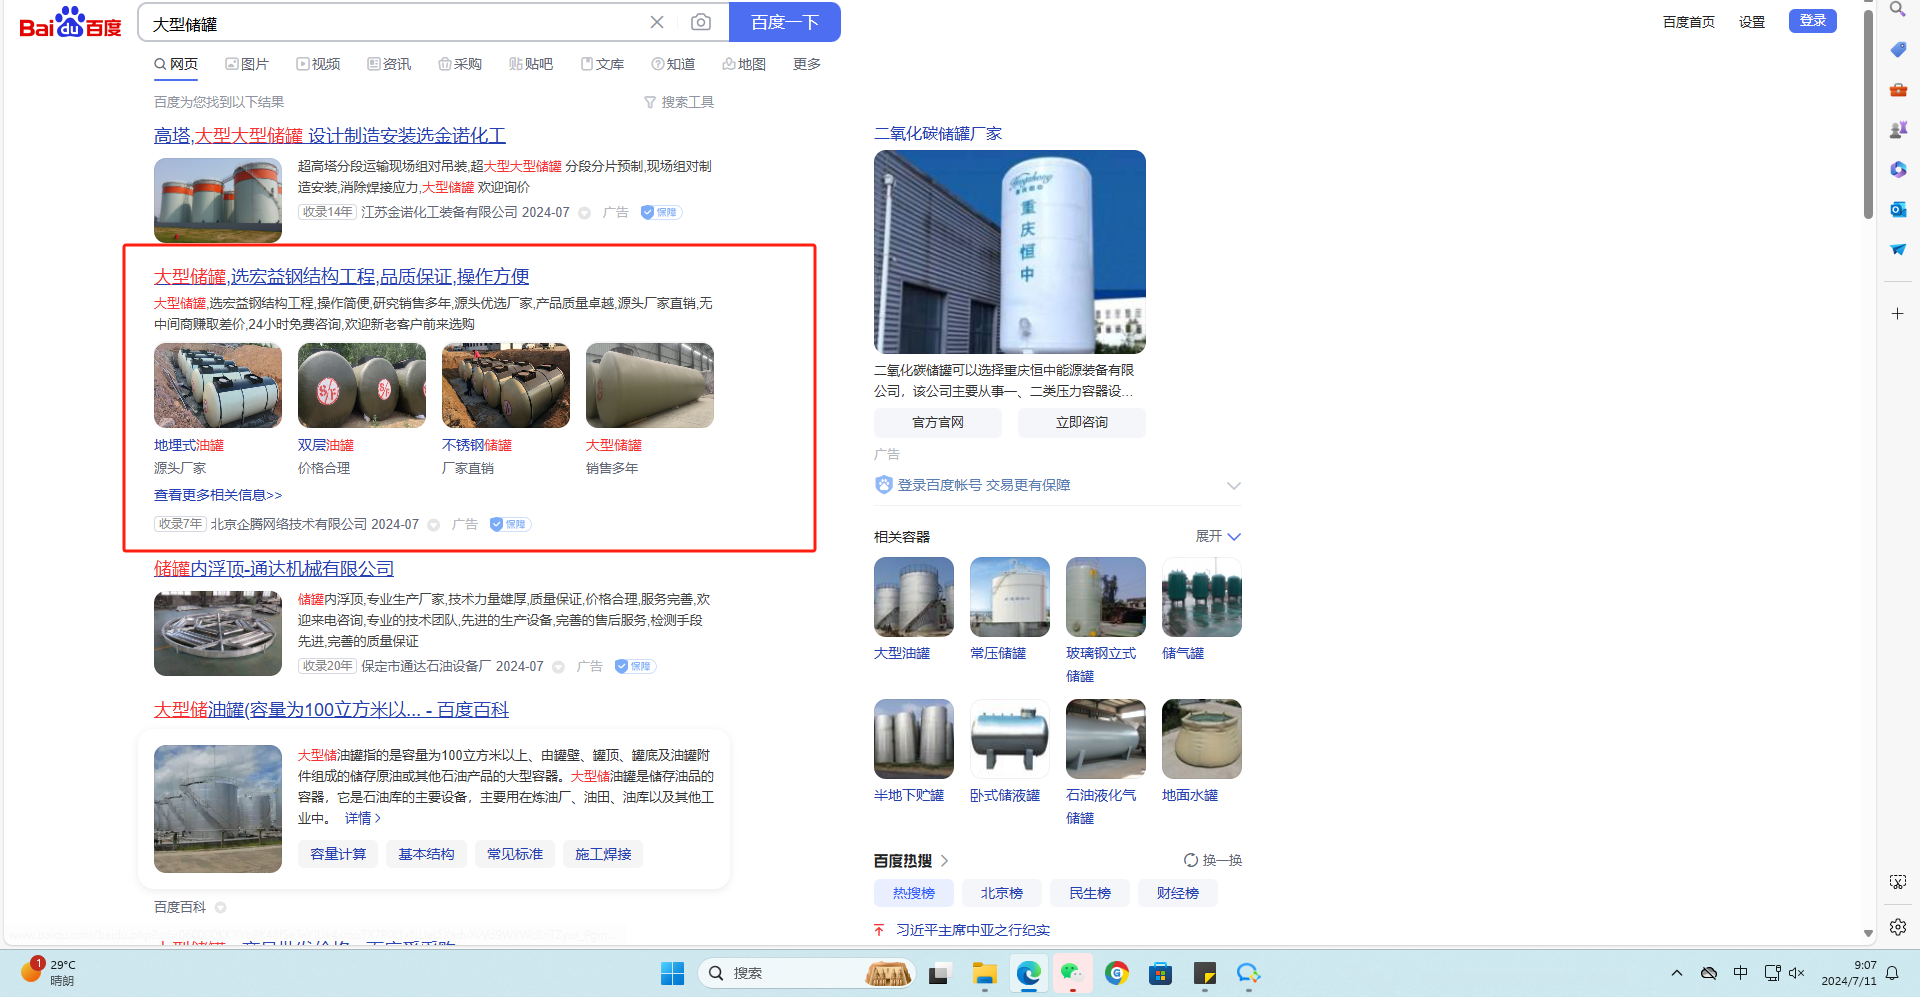This screenshot has width=1920, height=997.
Task: Open the 搜索工具 filter options
Action: (x=679, y=102)
